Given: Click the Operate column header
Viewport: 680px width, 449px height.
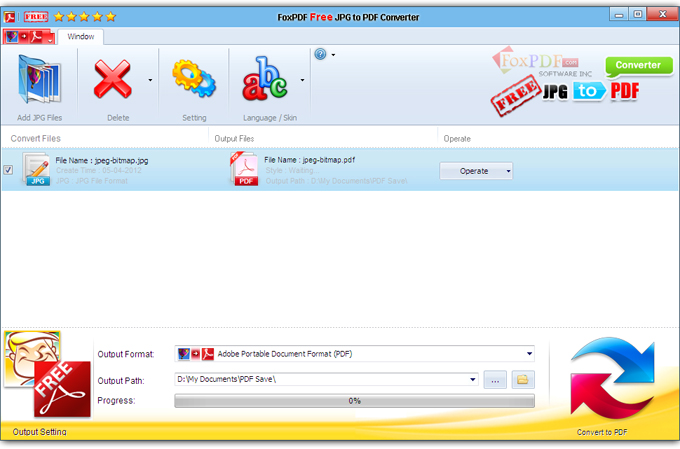Looking at the screenshot, I should 457,139.
